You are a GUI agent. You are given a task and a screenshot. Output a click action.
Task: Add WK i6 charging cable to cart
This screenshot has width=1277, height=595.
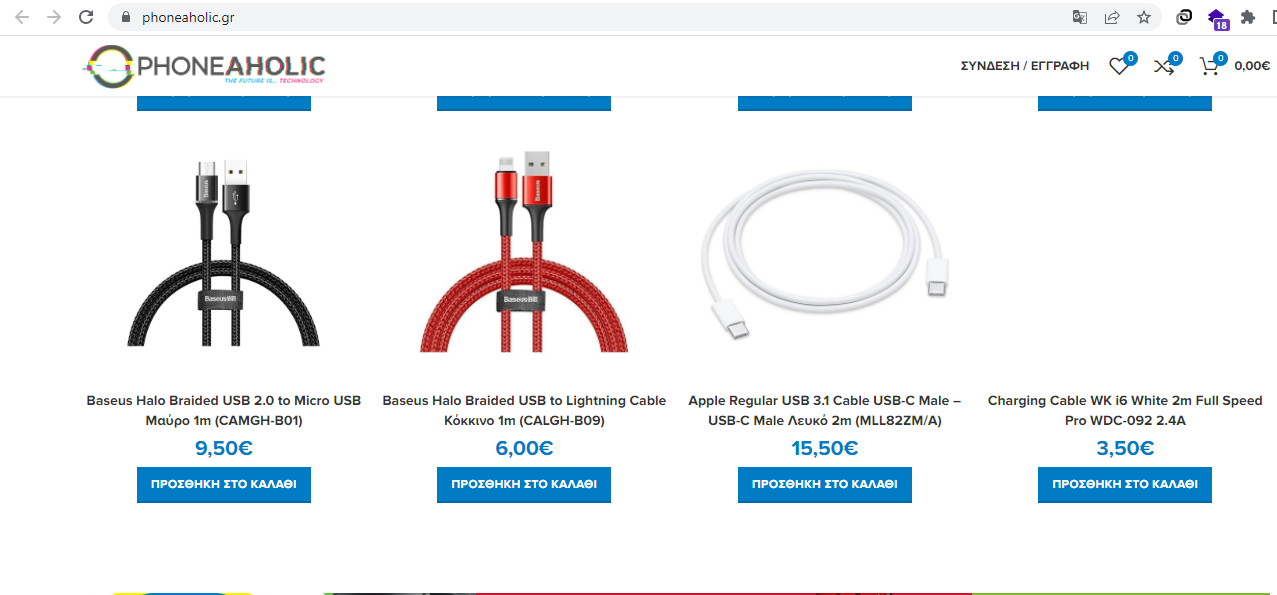(1125, 484)
